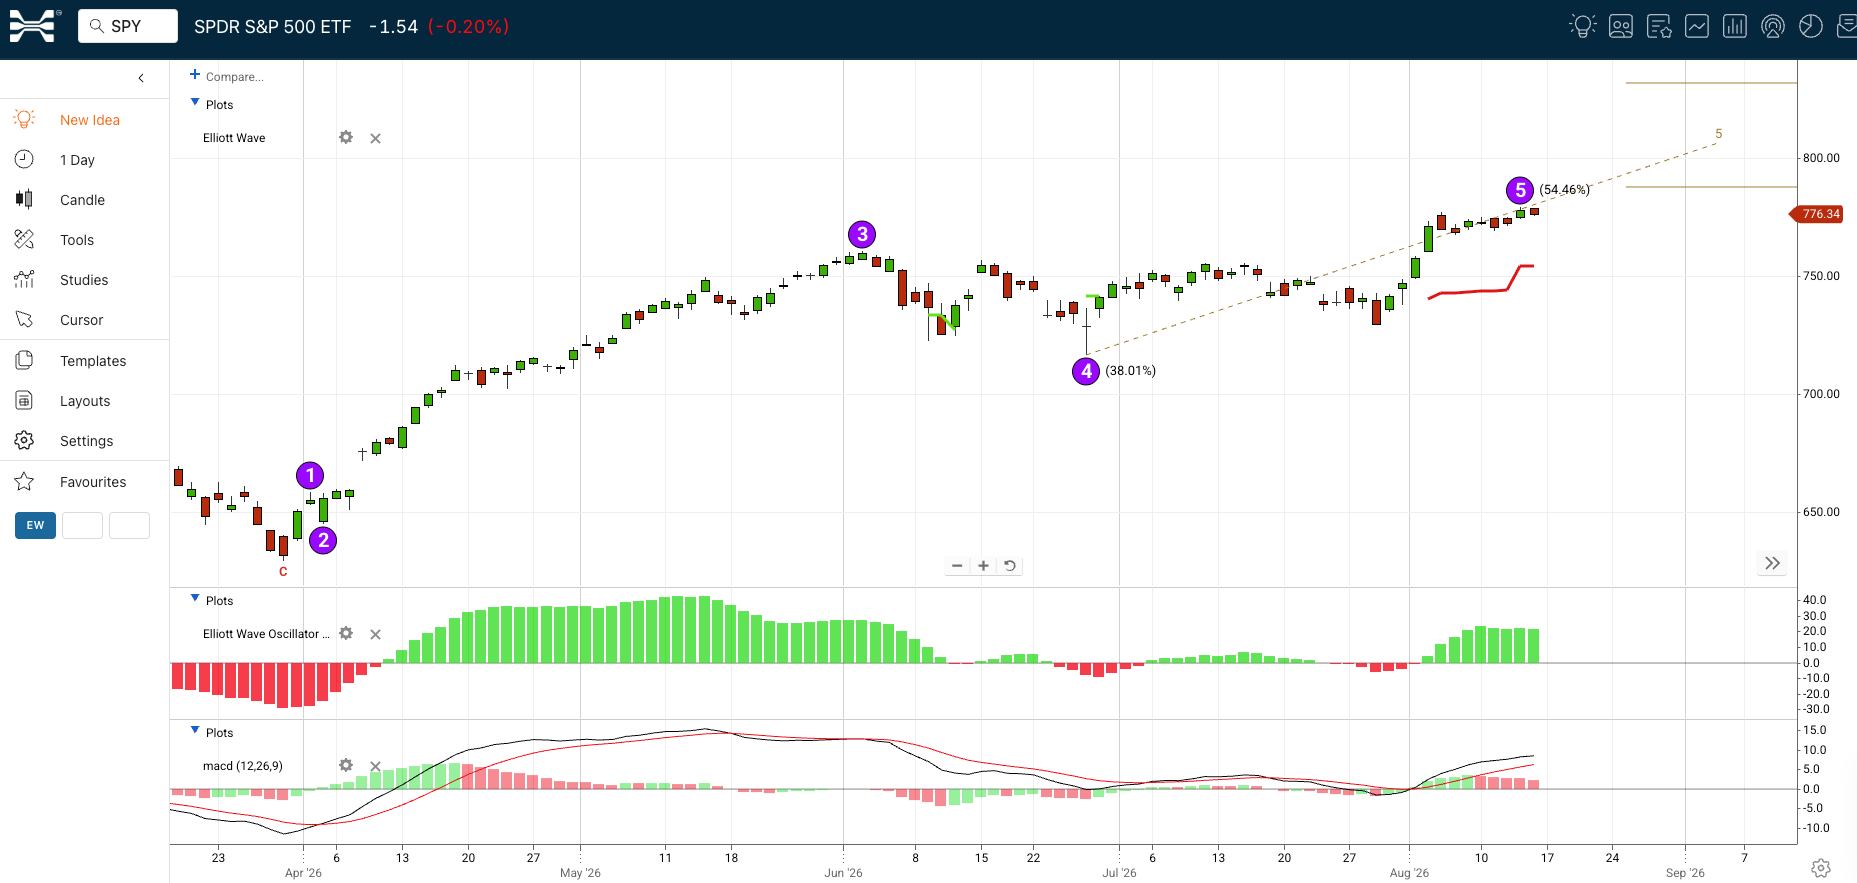Open the line chart icon in header
The width and height of the screenshot is (1857, 883).
(1697, 26)
